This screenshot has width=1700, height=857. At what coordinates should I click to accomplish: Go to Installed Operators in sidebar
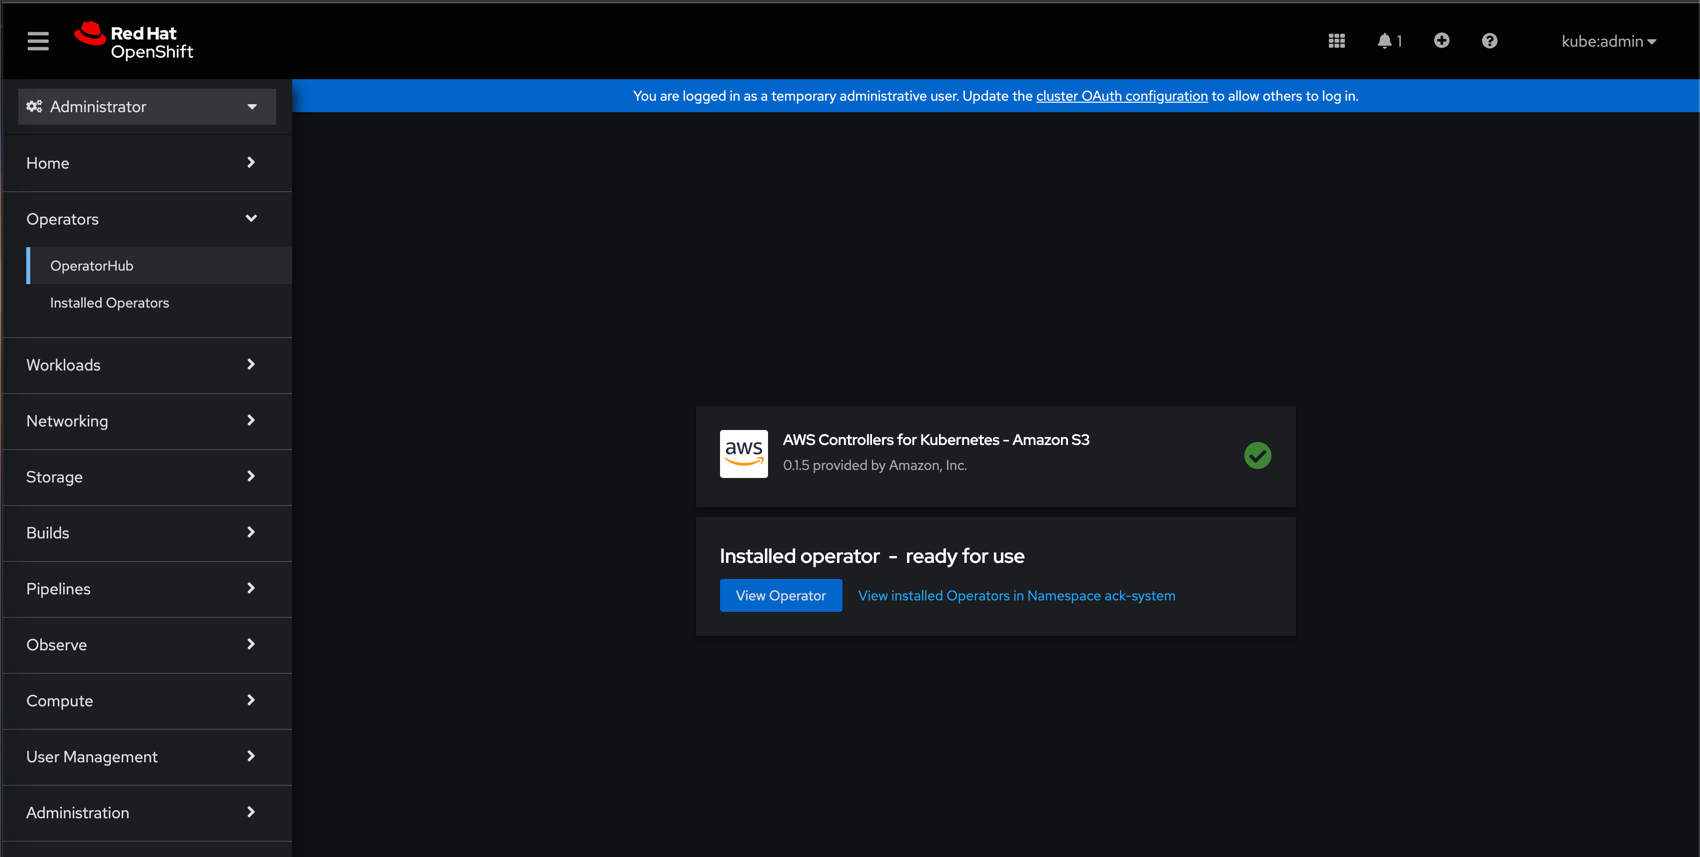tap(110, 303)
